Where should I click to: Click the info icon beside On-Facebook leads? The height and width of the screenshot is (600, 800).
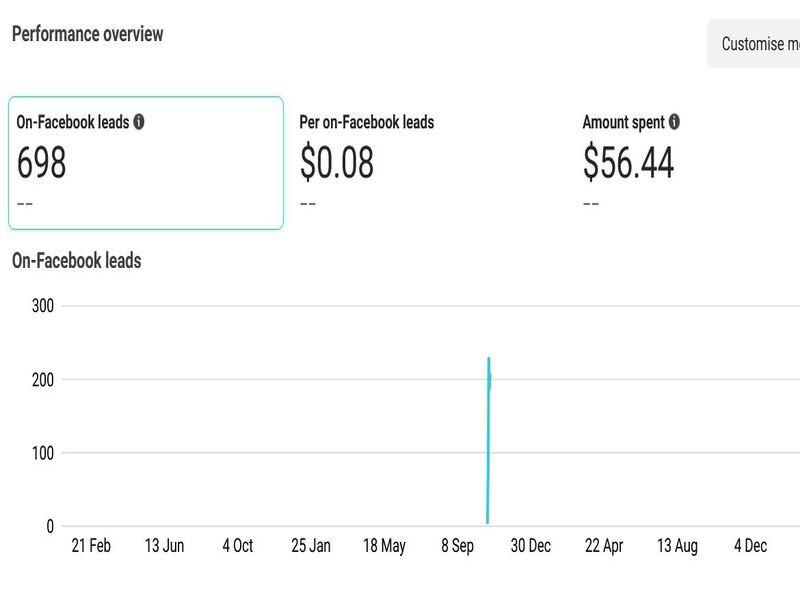click(139, 122)
